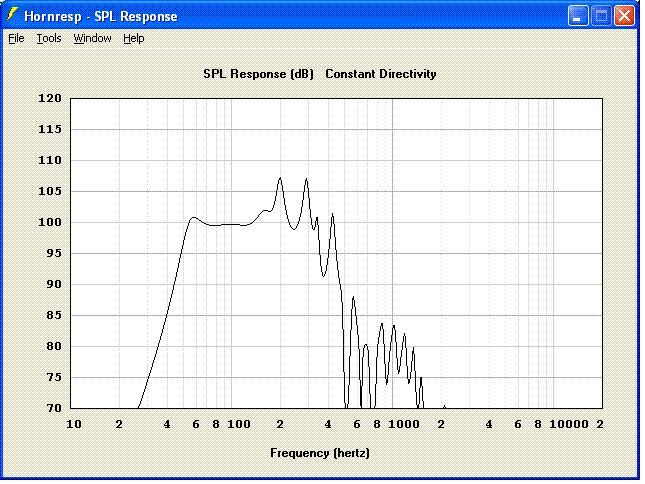This screenshot has height=484, width=645.
Task: Open the Tools menu
Action: (x=49, y=38)
